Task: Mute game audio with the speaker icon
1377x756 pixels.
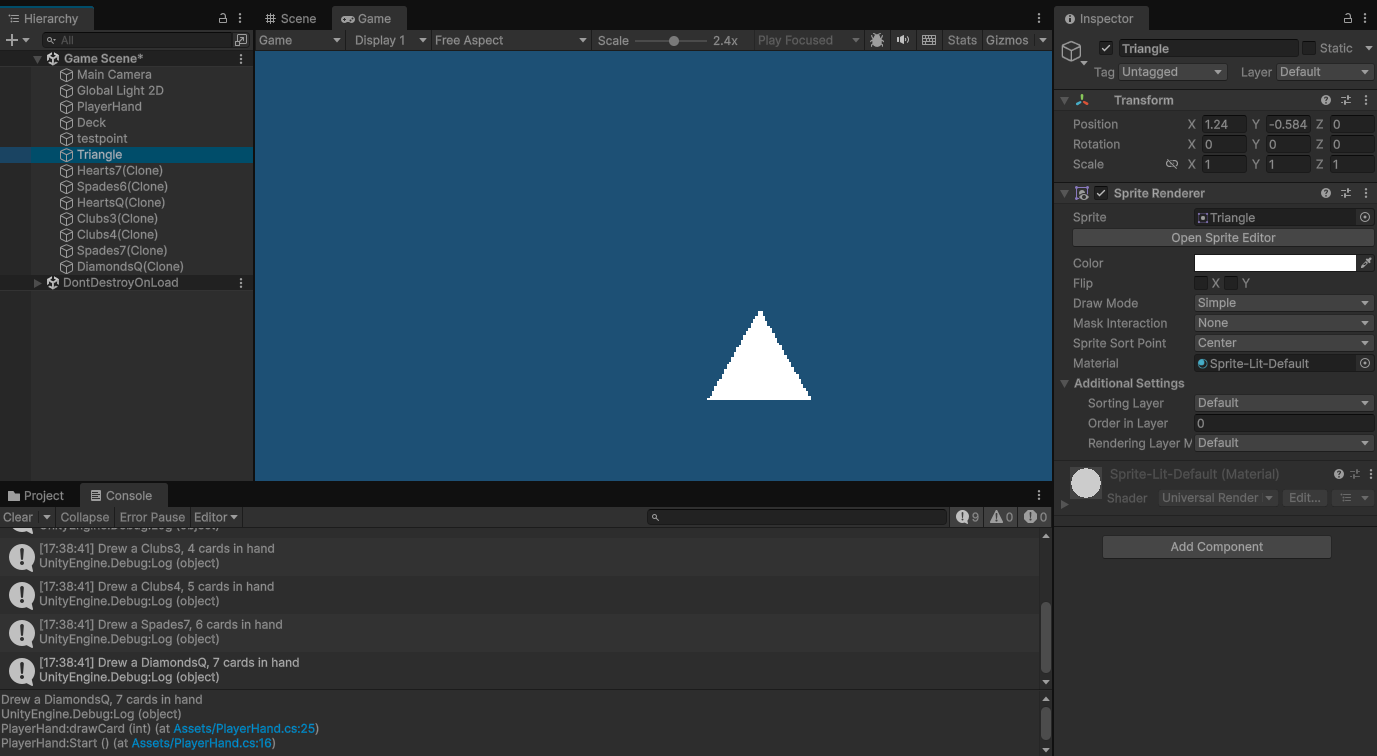Action: (905, 40)
